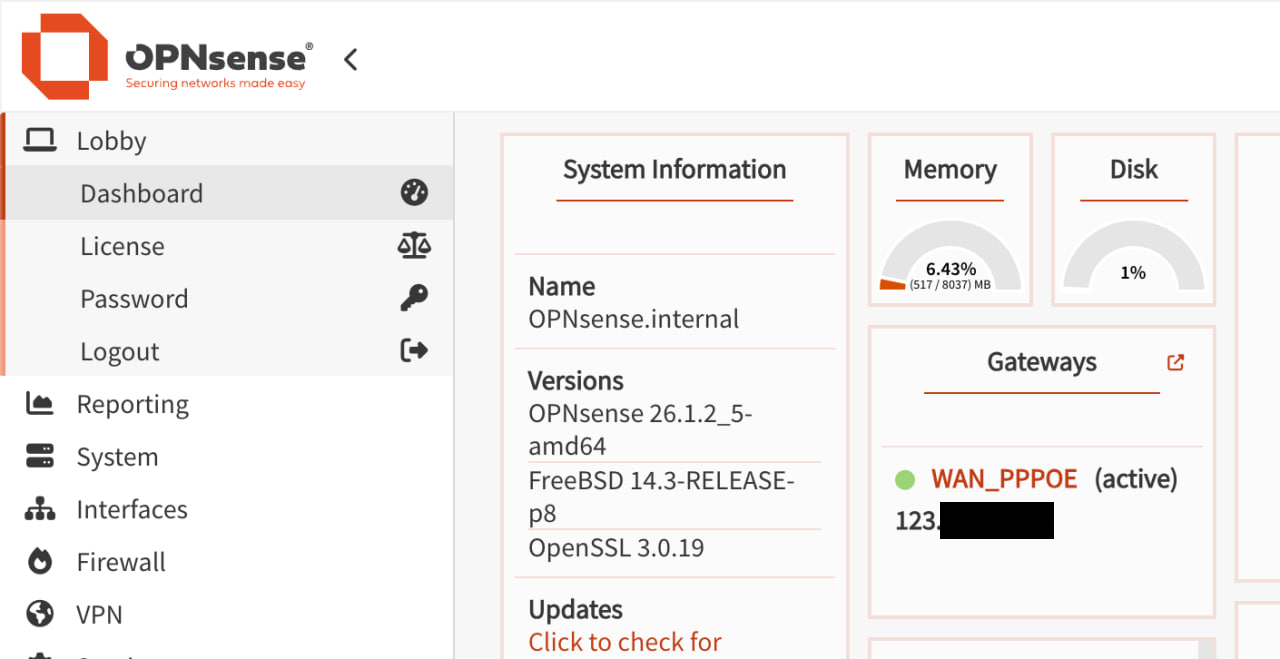Click the Lobby monitor icon
This screenshot has height=659, width=1280.
coord(39,140)
